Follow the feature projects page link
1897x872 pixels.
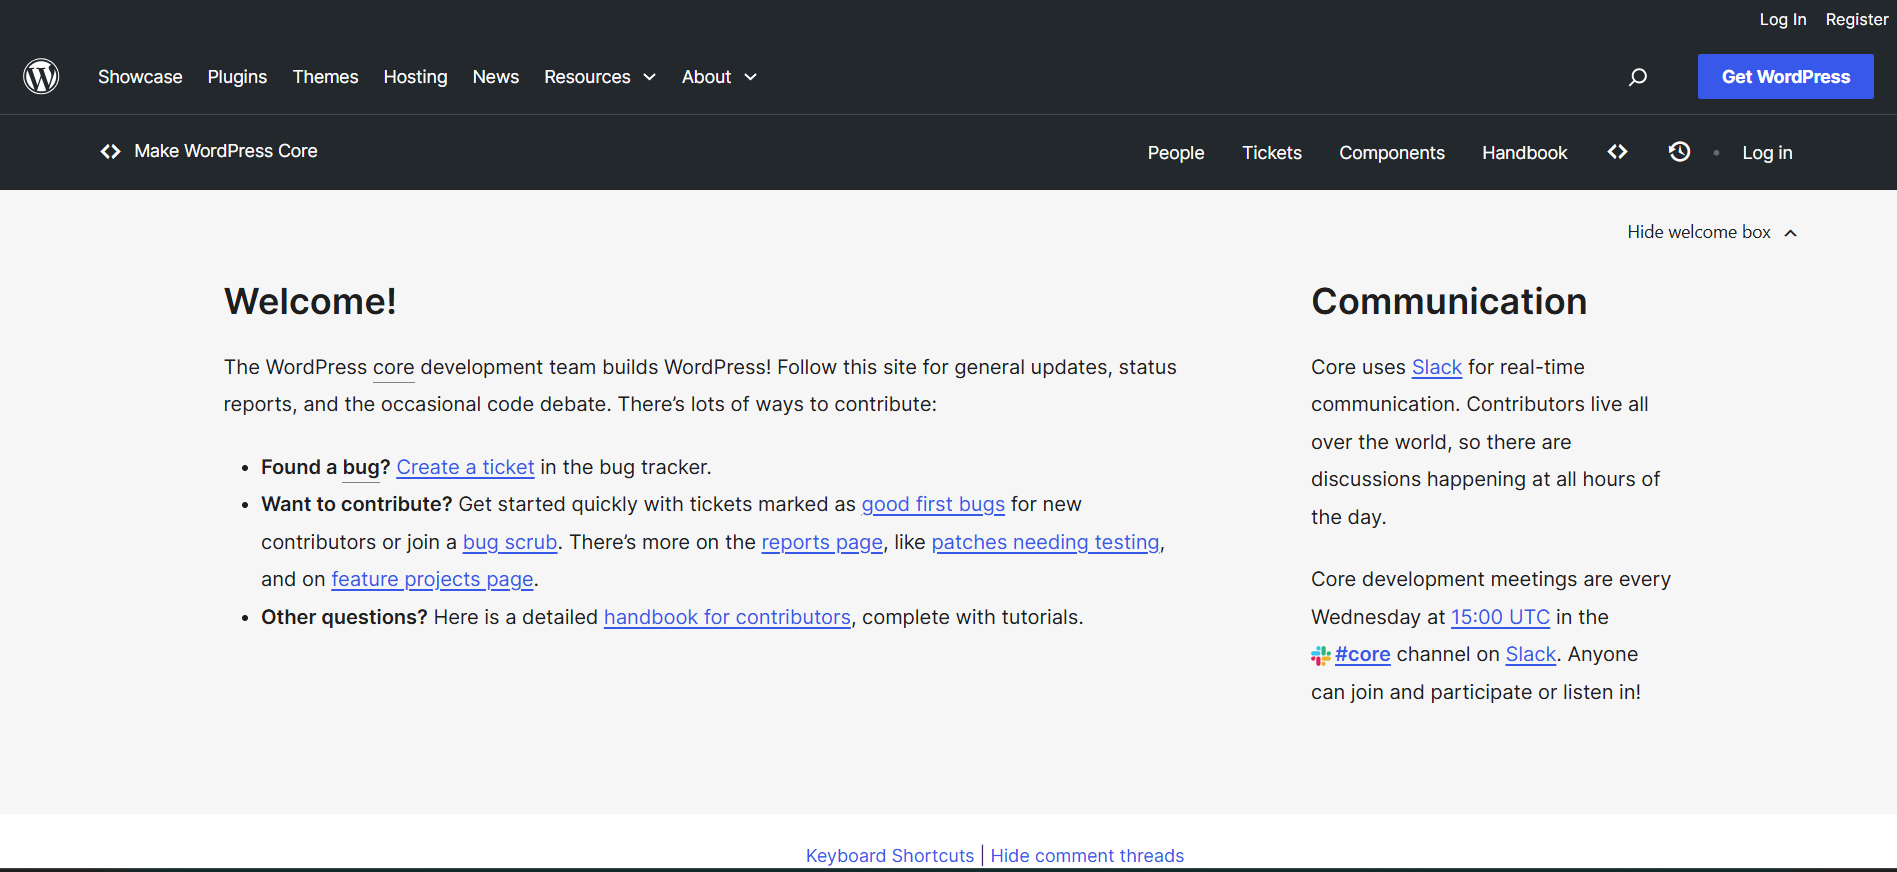tap(432, 579)
